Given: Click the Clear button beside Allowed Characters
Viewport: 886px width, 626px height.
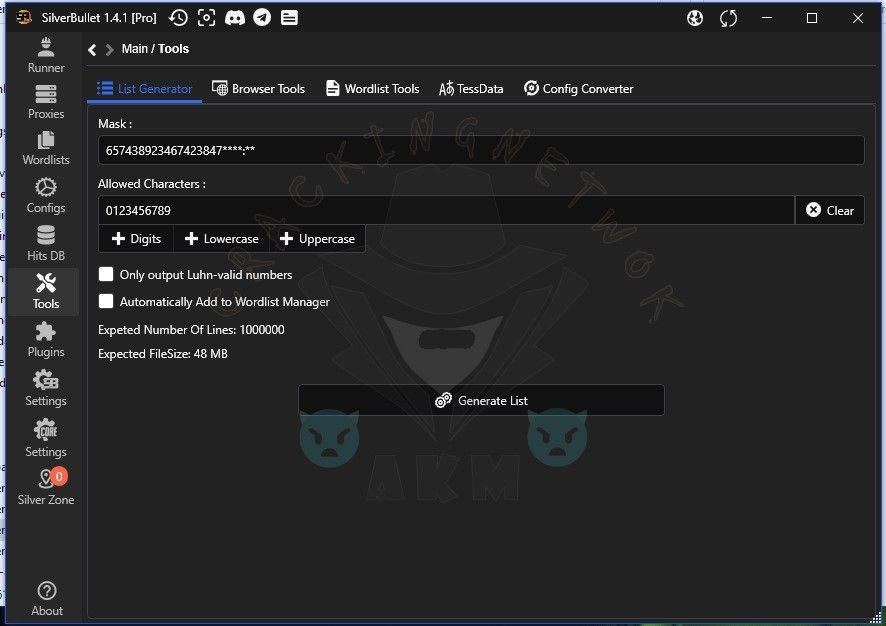Looking at the screenshot, I should [x=829, y=210].
